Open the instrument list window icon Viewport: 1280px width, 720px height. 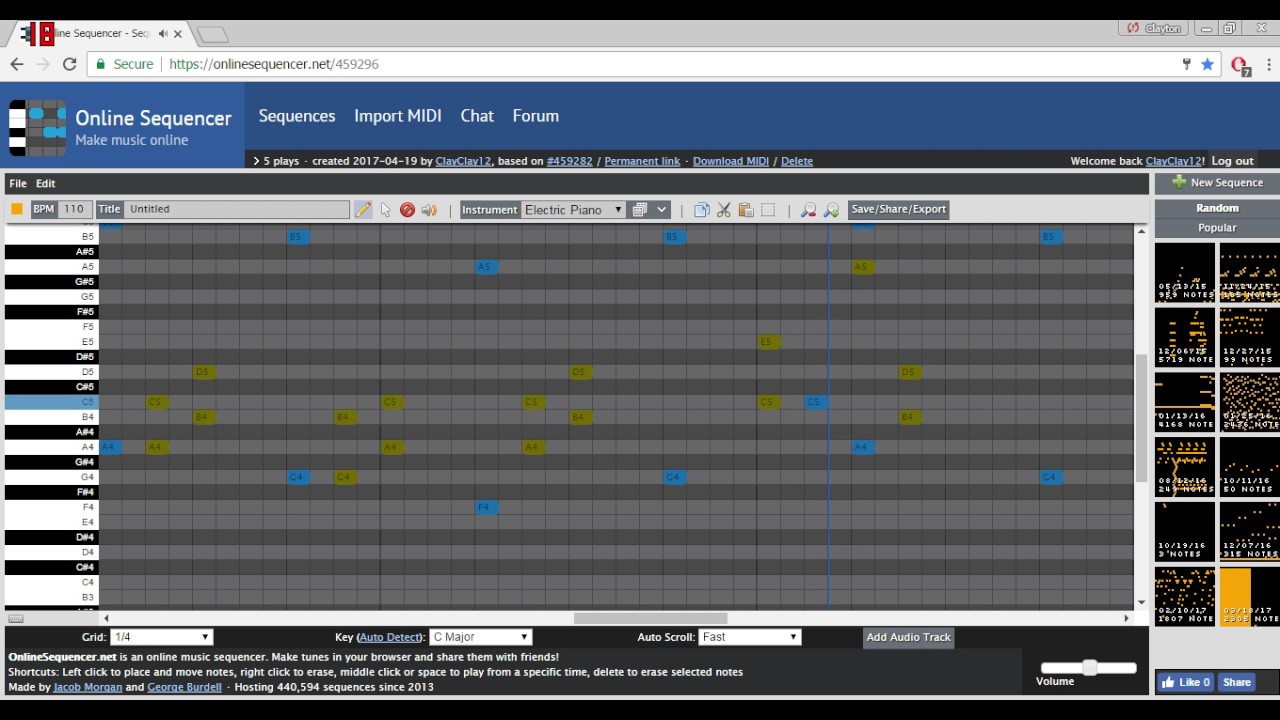coord(640,210)
